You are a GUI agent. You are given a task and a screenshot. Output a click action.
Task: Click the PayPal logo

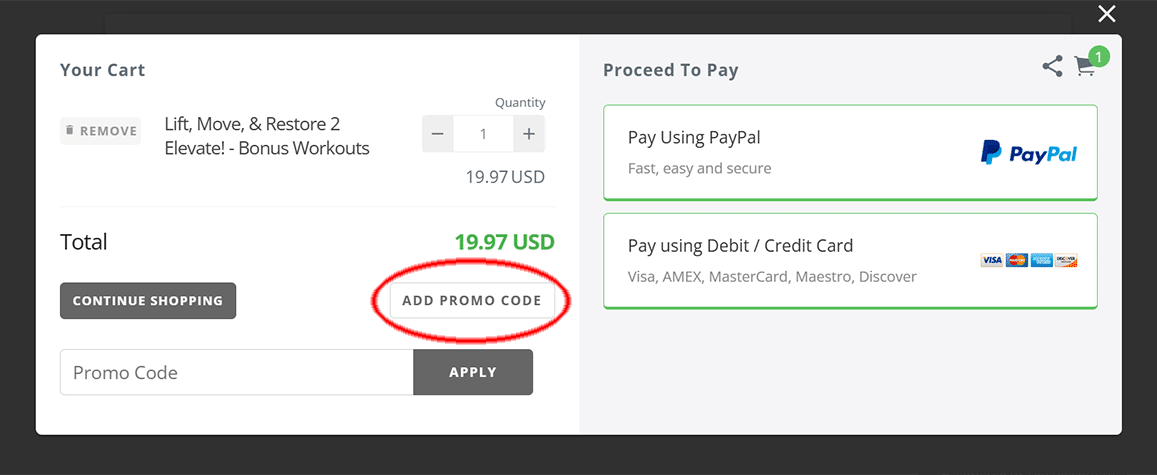[x=1029, y=153]
